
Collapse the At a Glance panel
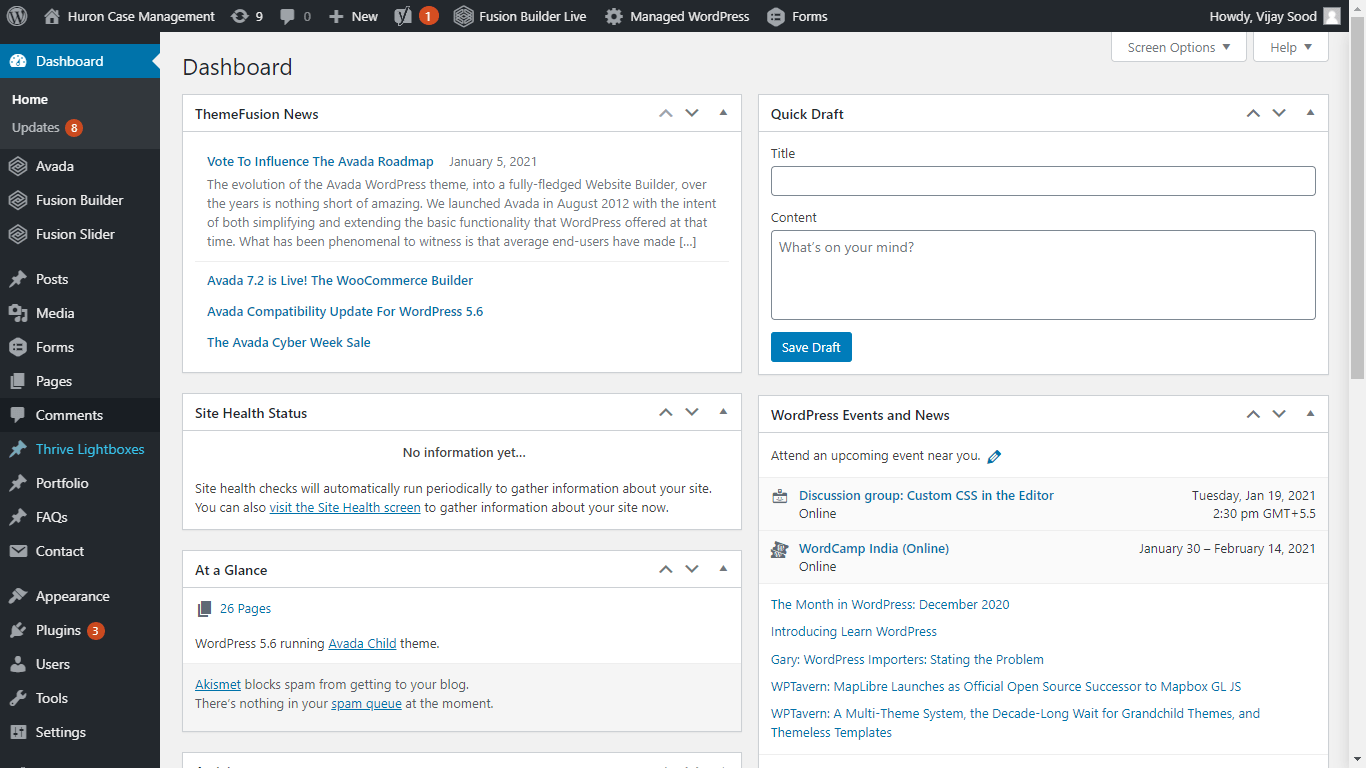click(x=723, y=569)
